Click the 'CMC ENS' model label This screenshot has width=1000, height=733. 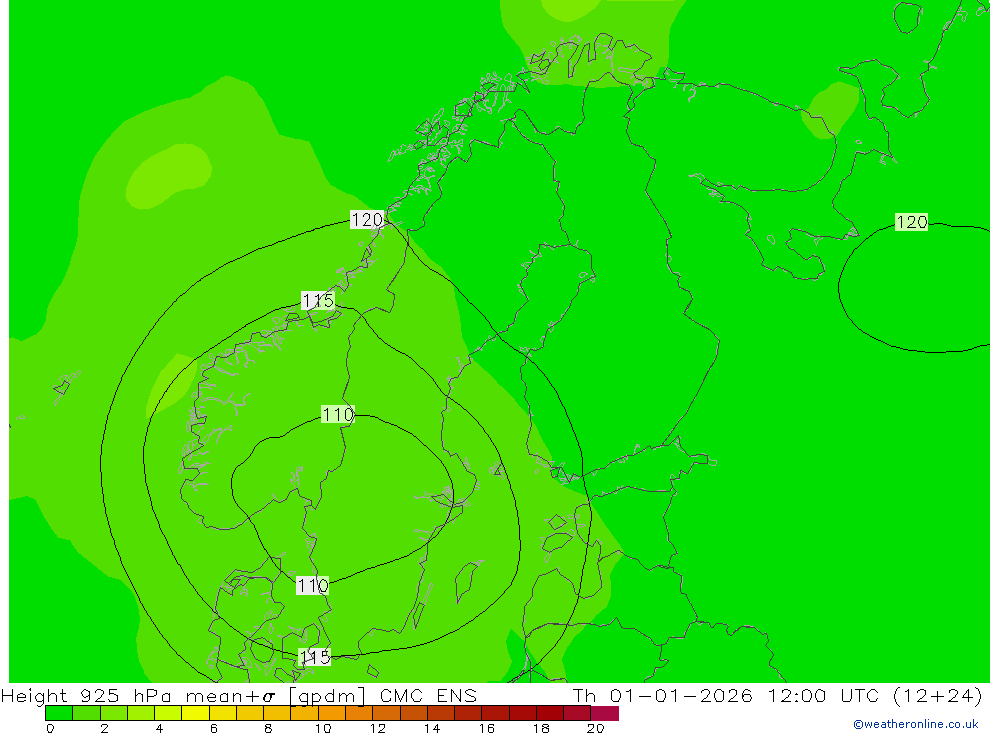[428, 695]
